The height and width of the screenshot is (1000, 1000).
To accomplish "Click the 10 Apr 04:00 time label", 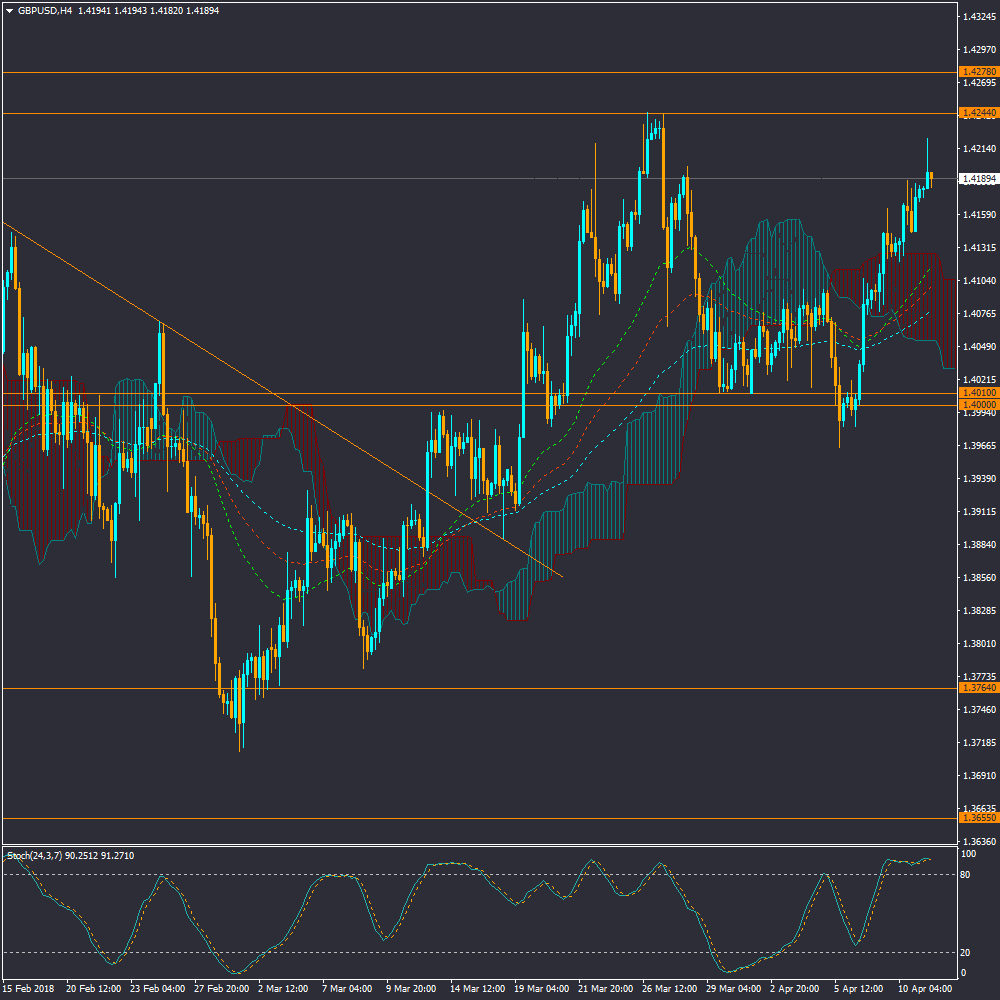I will click(x=923, y=988).
